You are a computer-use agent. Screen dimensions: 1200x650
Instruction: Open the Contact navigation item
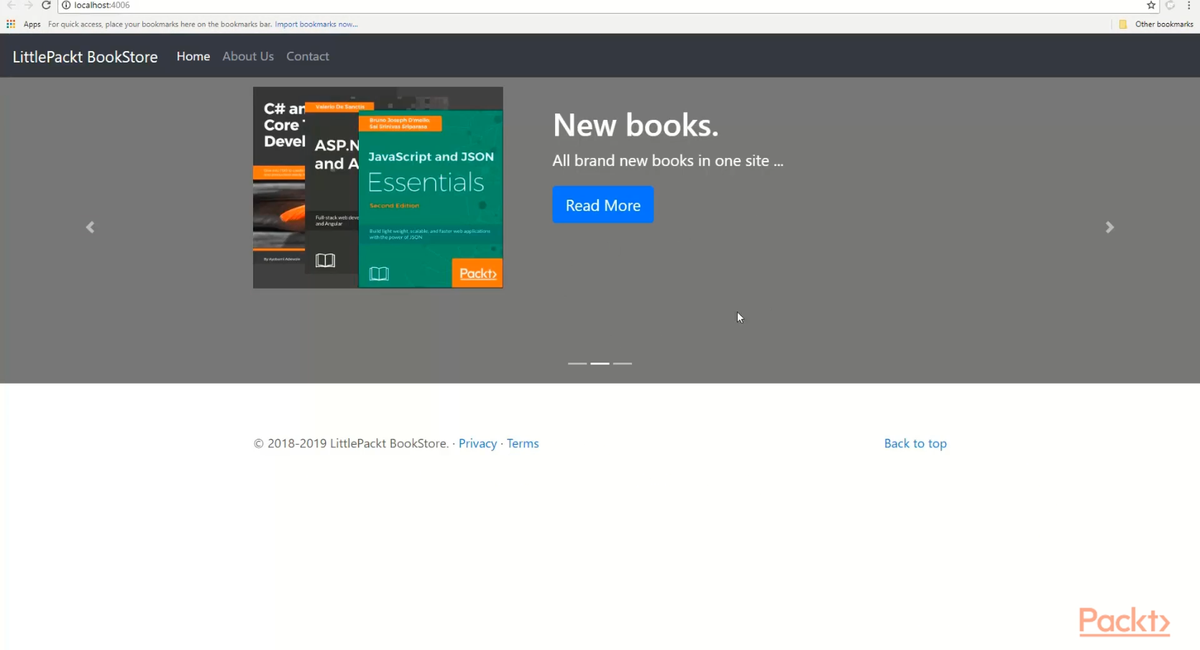[x=307, y=56]
